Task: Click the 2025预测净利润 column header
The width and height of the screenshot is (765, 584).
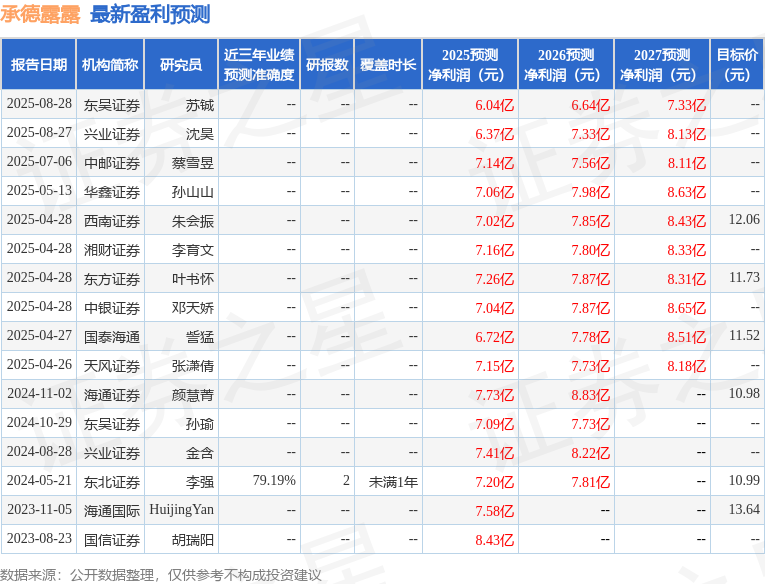Action: 470,64
